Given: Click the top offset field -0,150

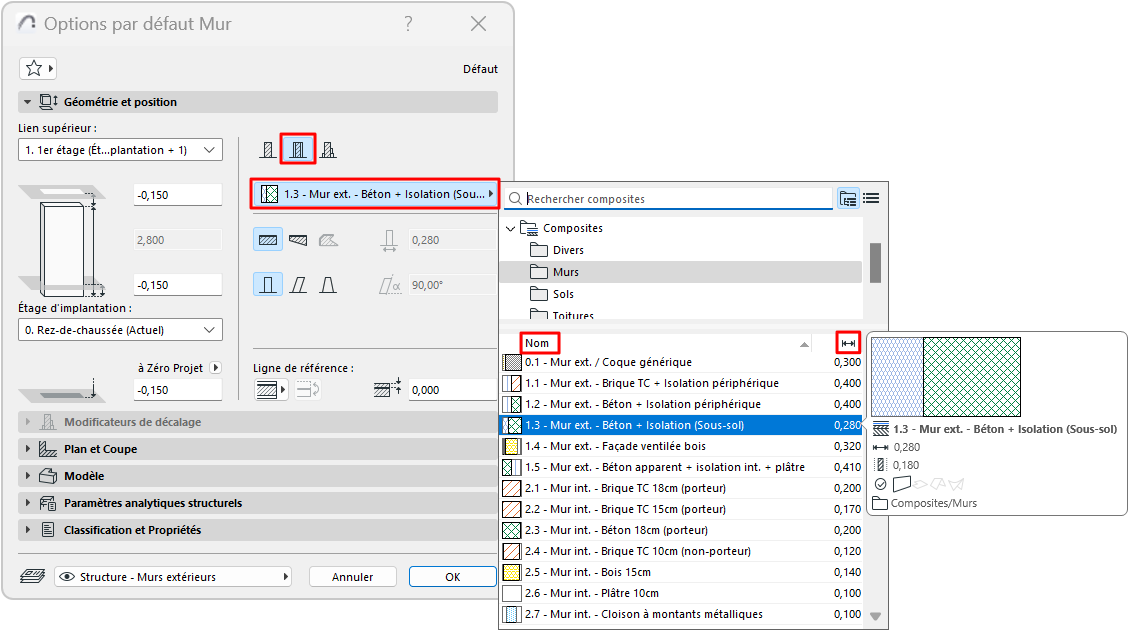Looking at the screenshot, I should coord(178,194).
